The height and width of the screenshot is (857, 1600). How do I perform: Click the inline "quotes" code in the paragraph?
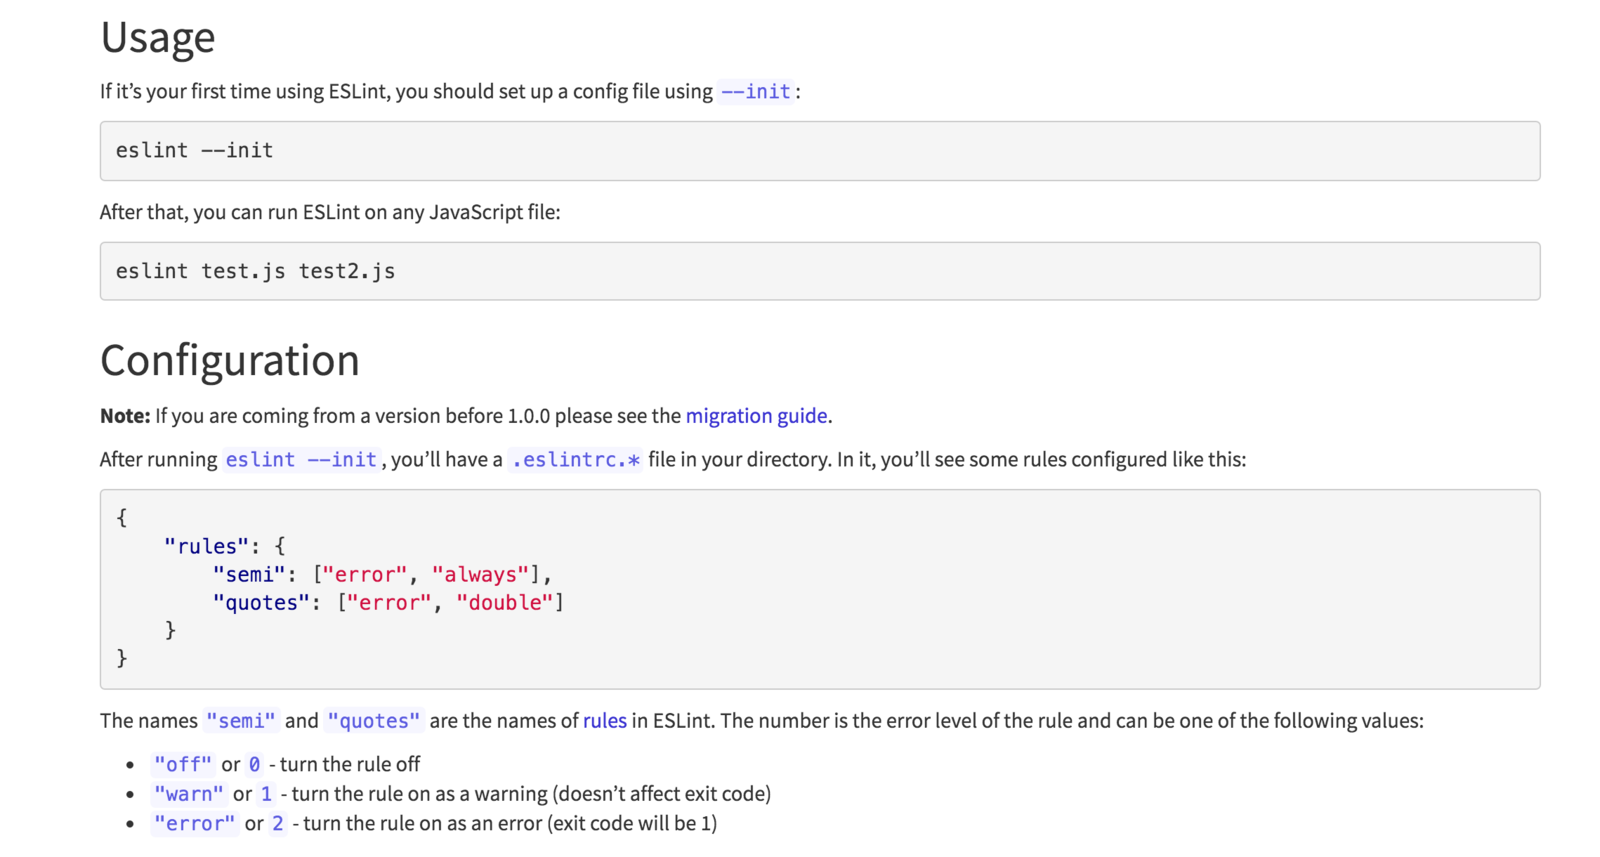[x=374, y=721]
